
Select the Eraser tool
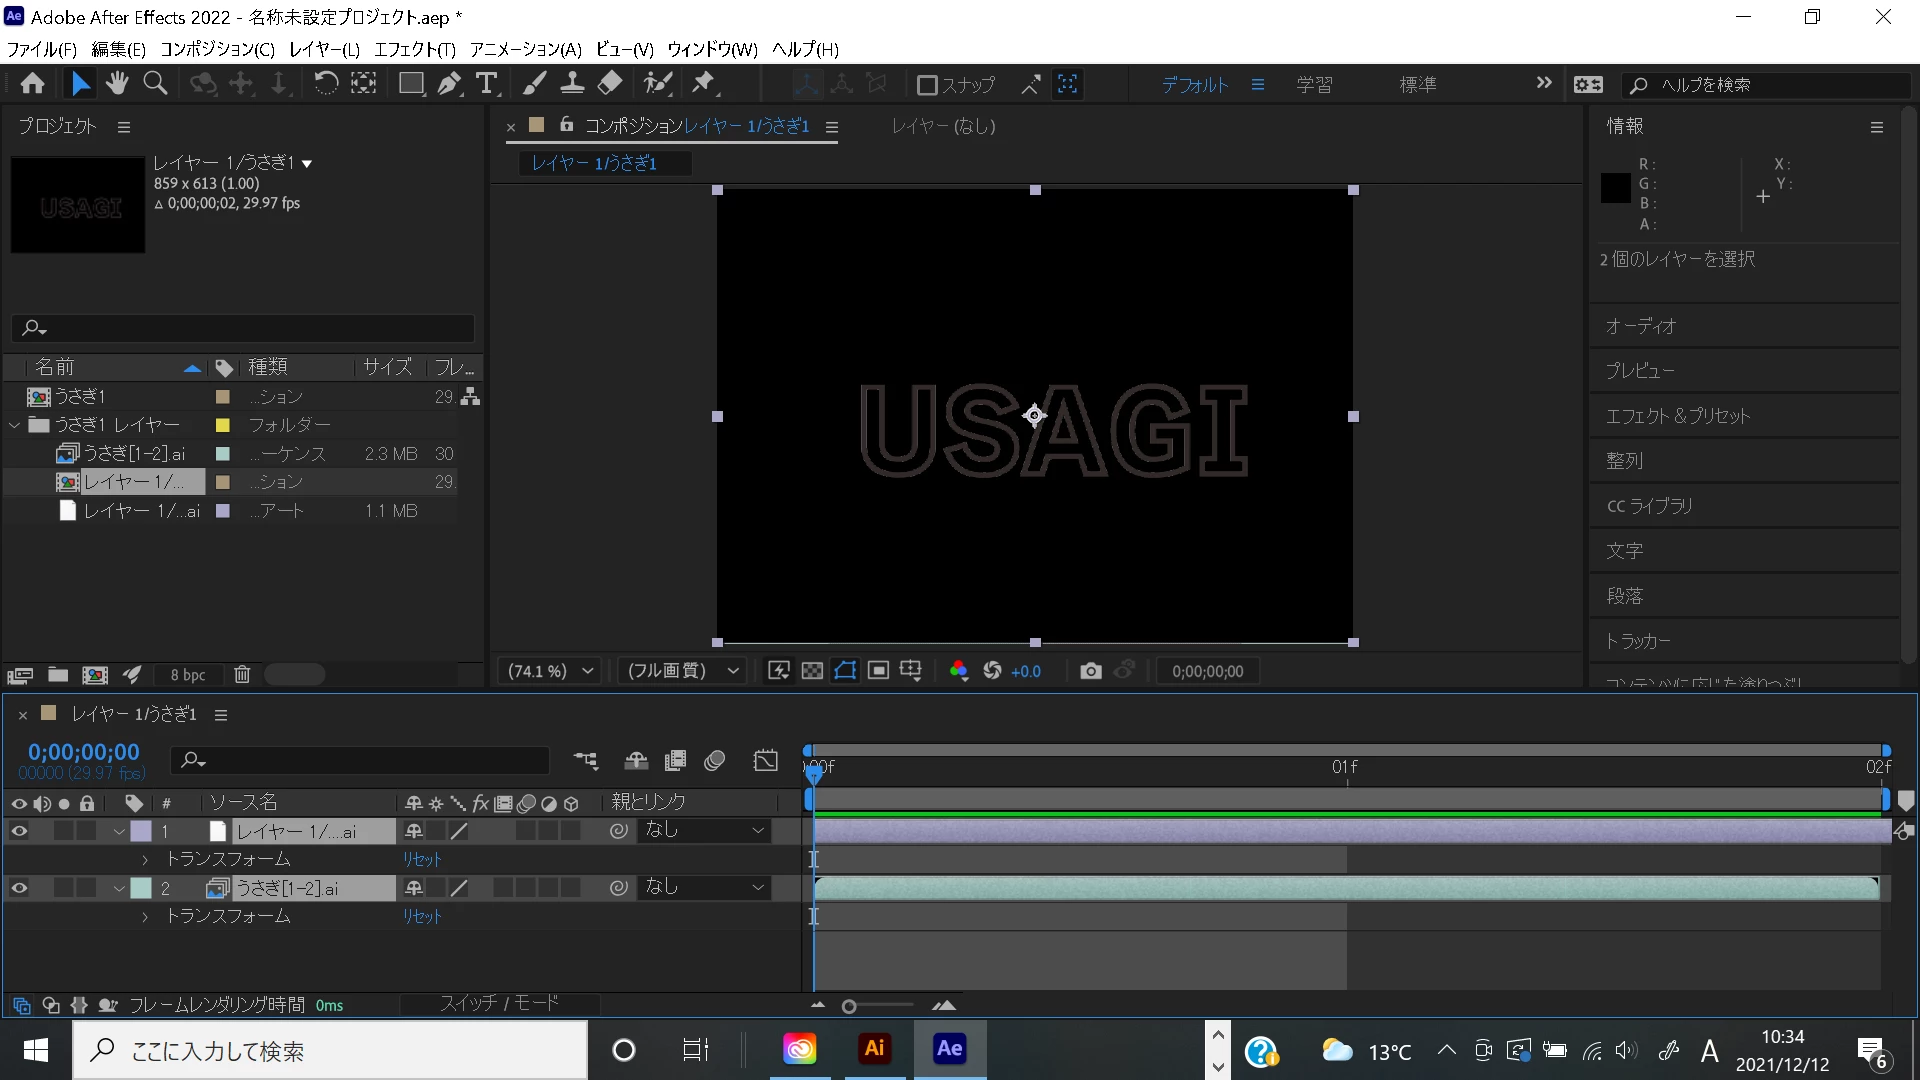610,84
